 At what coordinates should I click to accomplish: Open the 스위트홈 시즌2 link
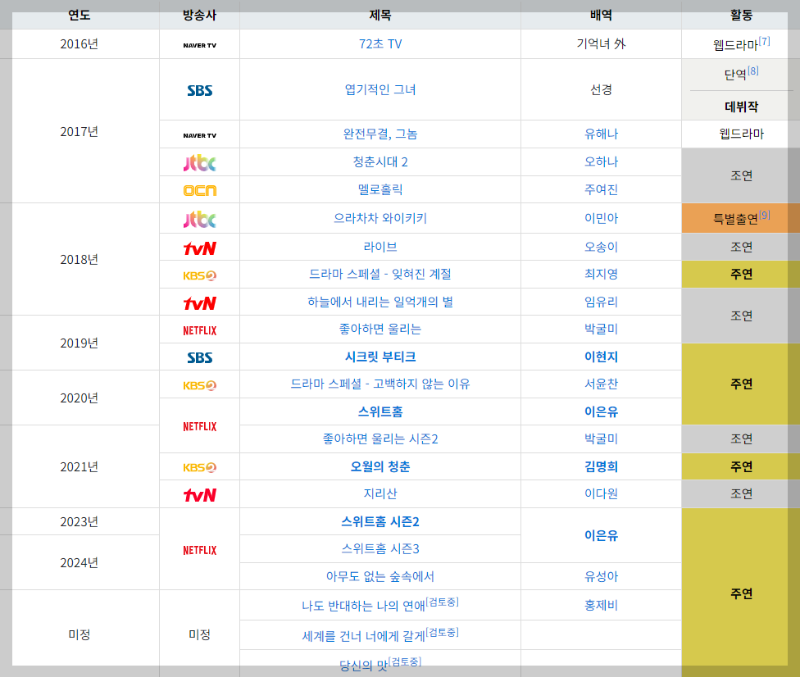[380, 522]
